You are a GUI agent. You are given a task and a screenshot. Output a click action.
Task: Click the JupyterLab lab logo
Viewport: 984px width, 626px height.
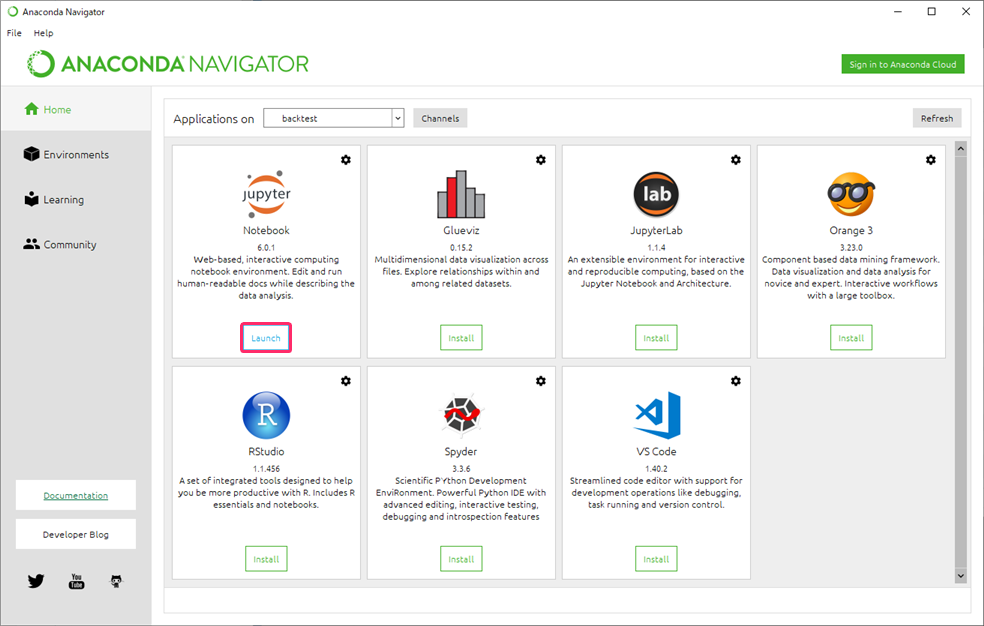(656, 194)
